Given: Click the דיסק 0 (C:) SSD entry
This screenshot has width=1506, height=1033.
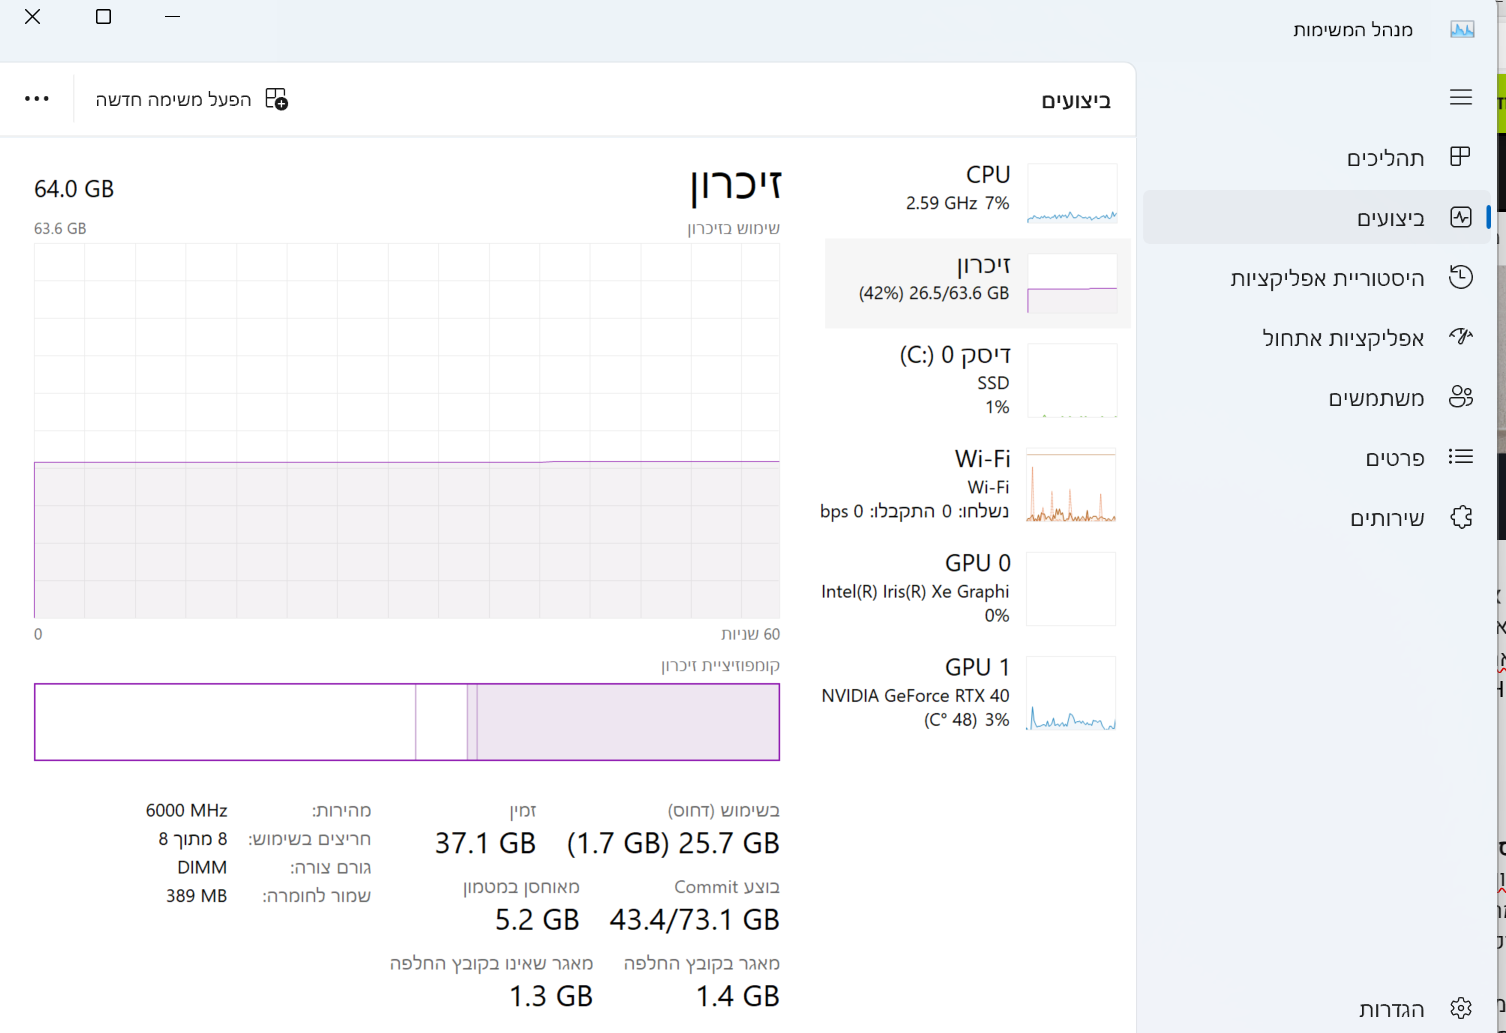Looking at the screenshot, I should pyautogui.click(x=977, y=381).
